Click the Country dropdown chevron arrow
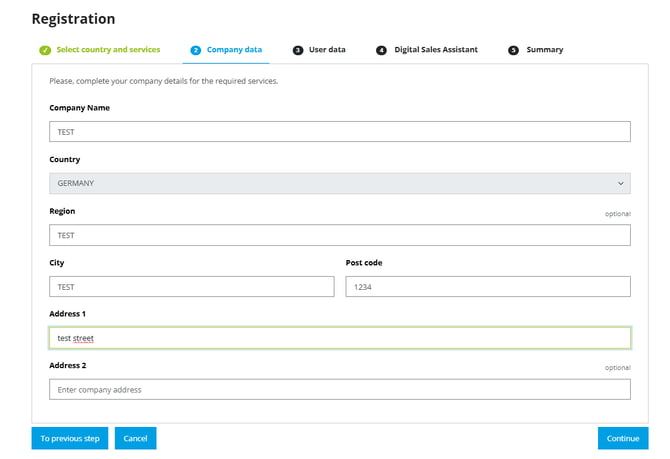Viewport: 670px width, 459px height. click(x=620, y=184)
